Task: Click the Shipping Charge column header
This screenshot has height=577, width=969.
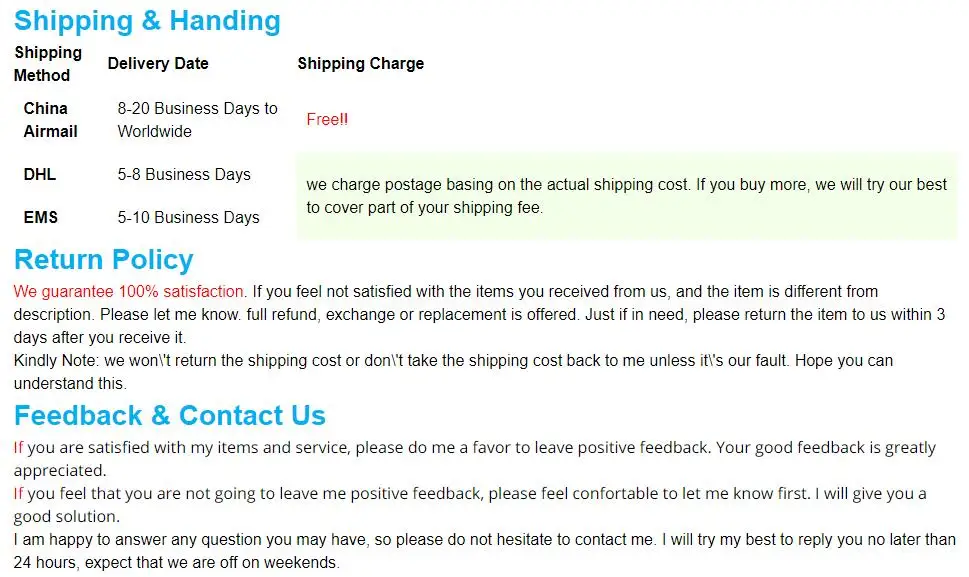Action: 360,64
